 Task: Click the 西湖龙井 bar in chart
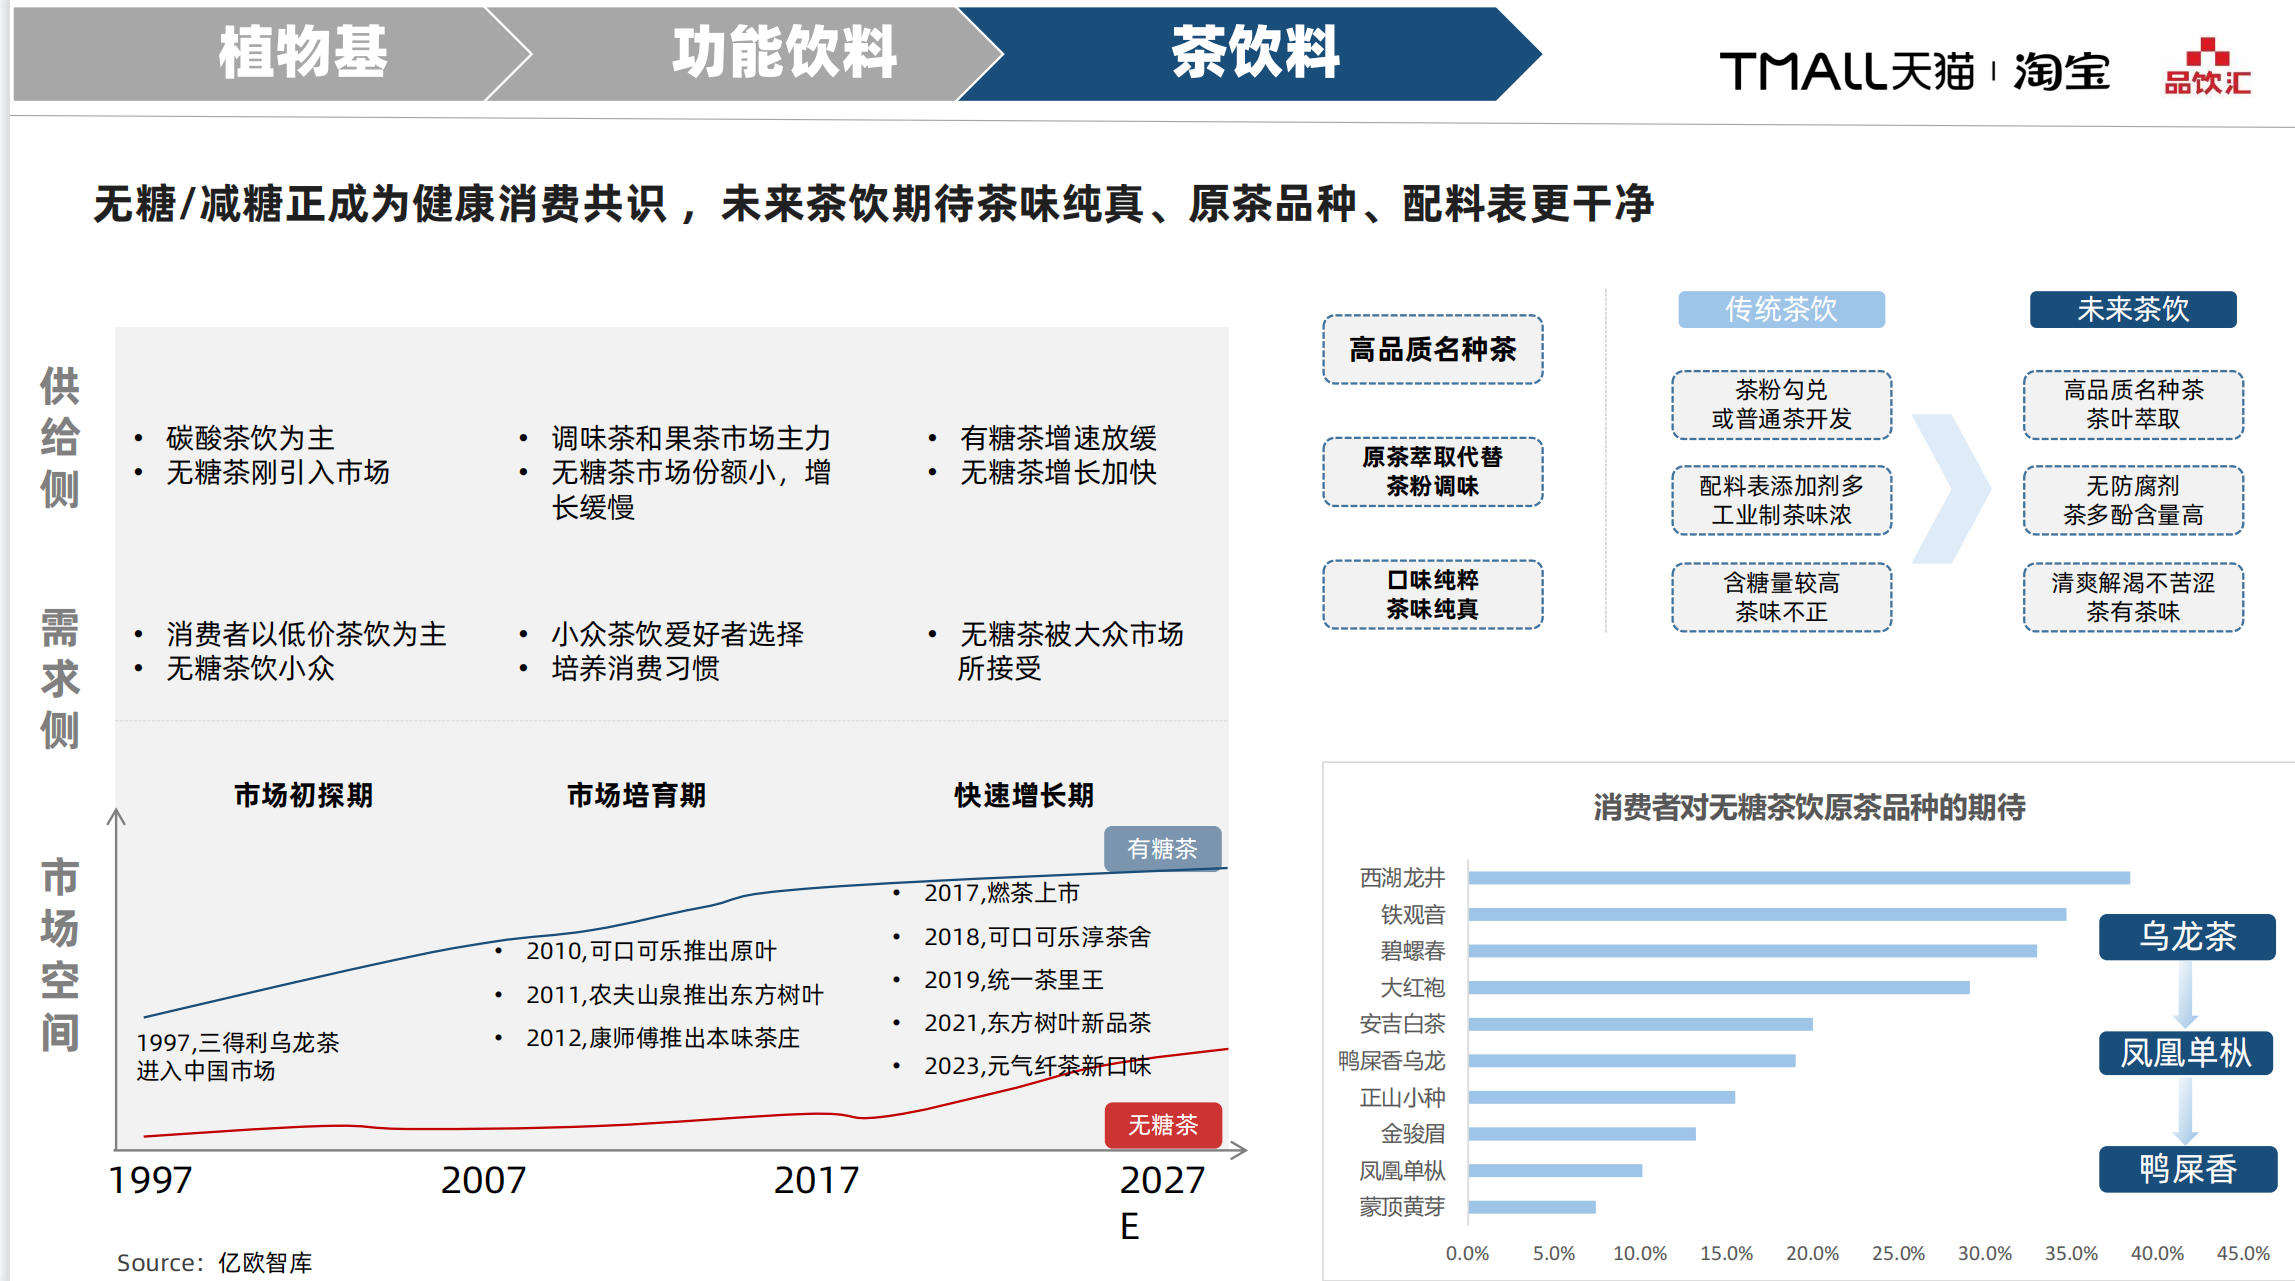pyautogui.click(x=1799, y=878)
